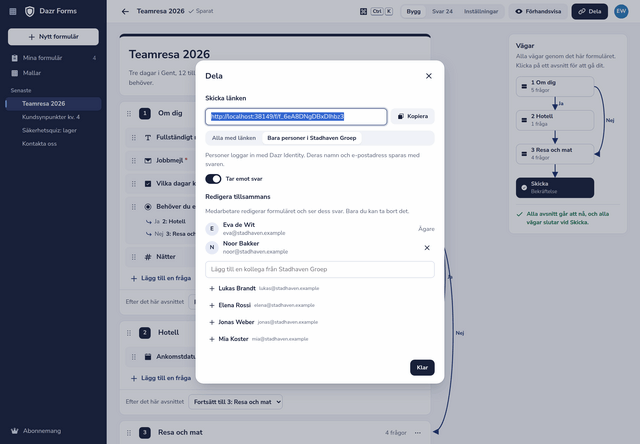Click the Klar button
This screenshot has width=640, height=444.
point(422,367)
